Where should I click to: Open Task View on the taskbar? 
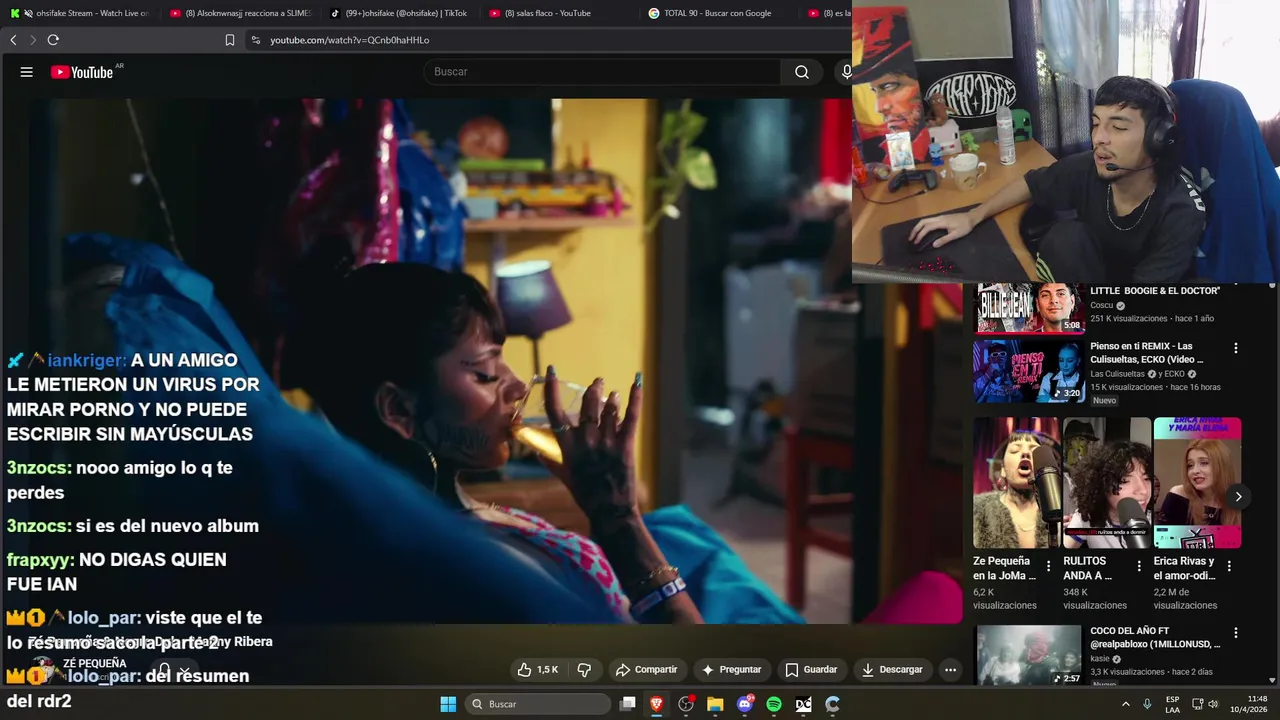pos(628,704)
